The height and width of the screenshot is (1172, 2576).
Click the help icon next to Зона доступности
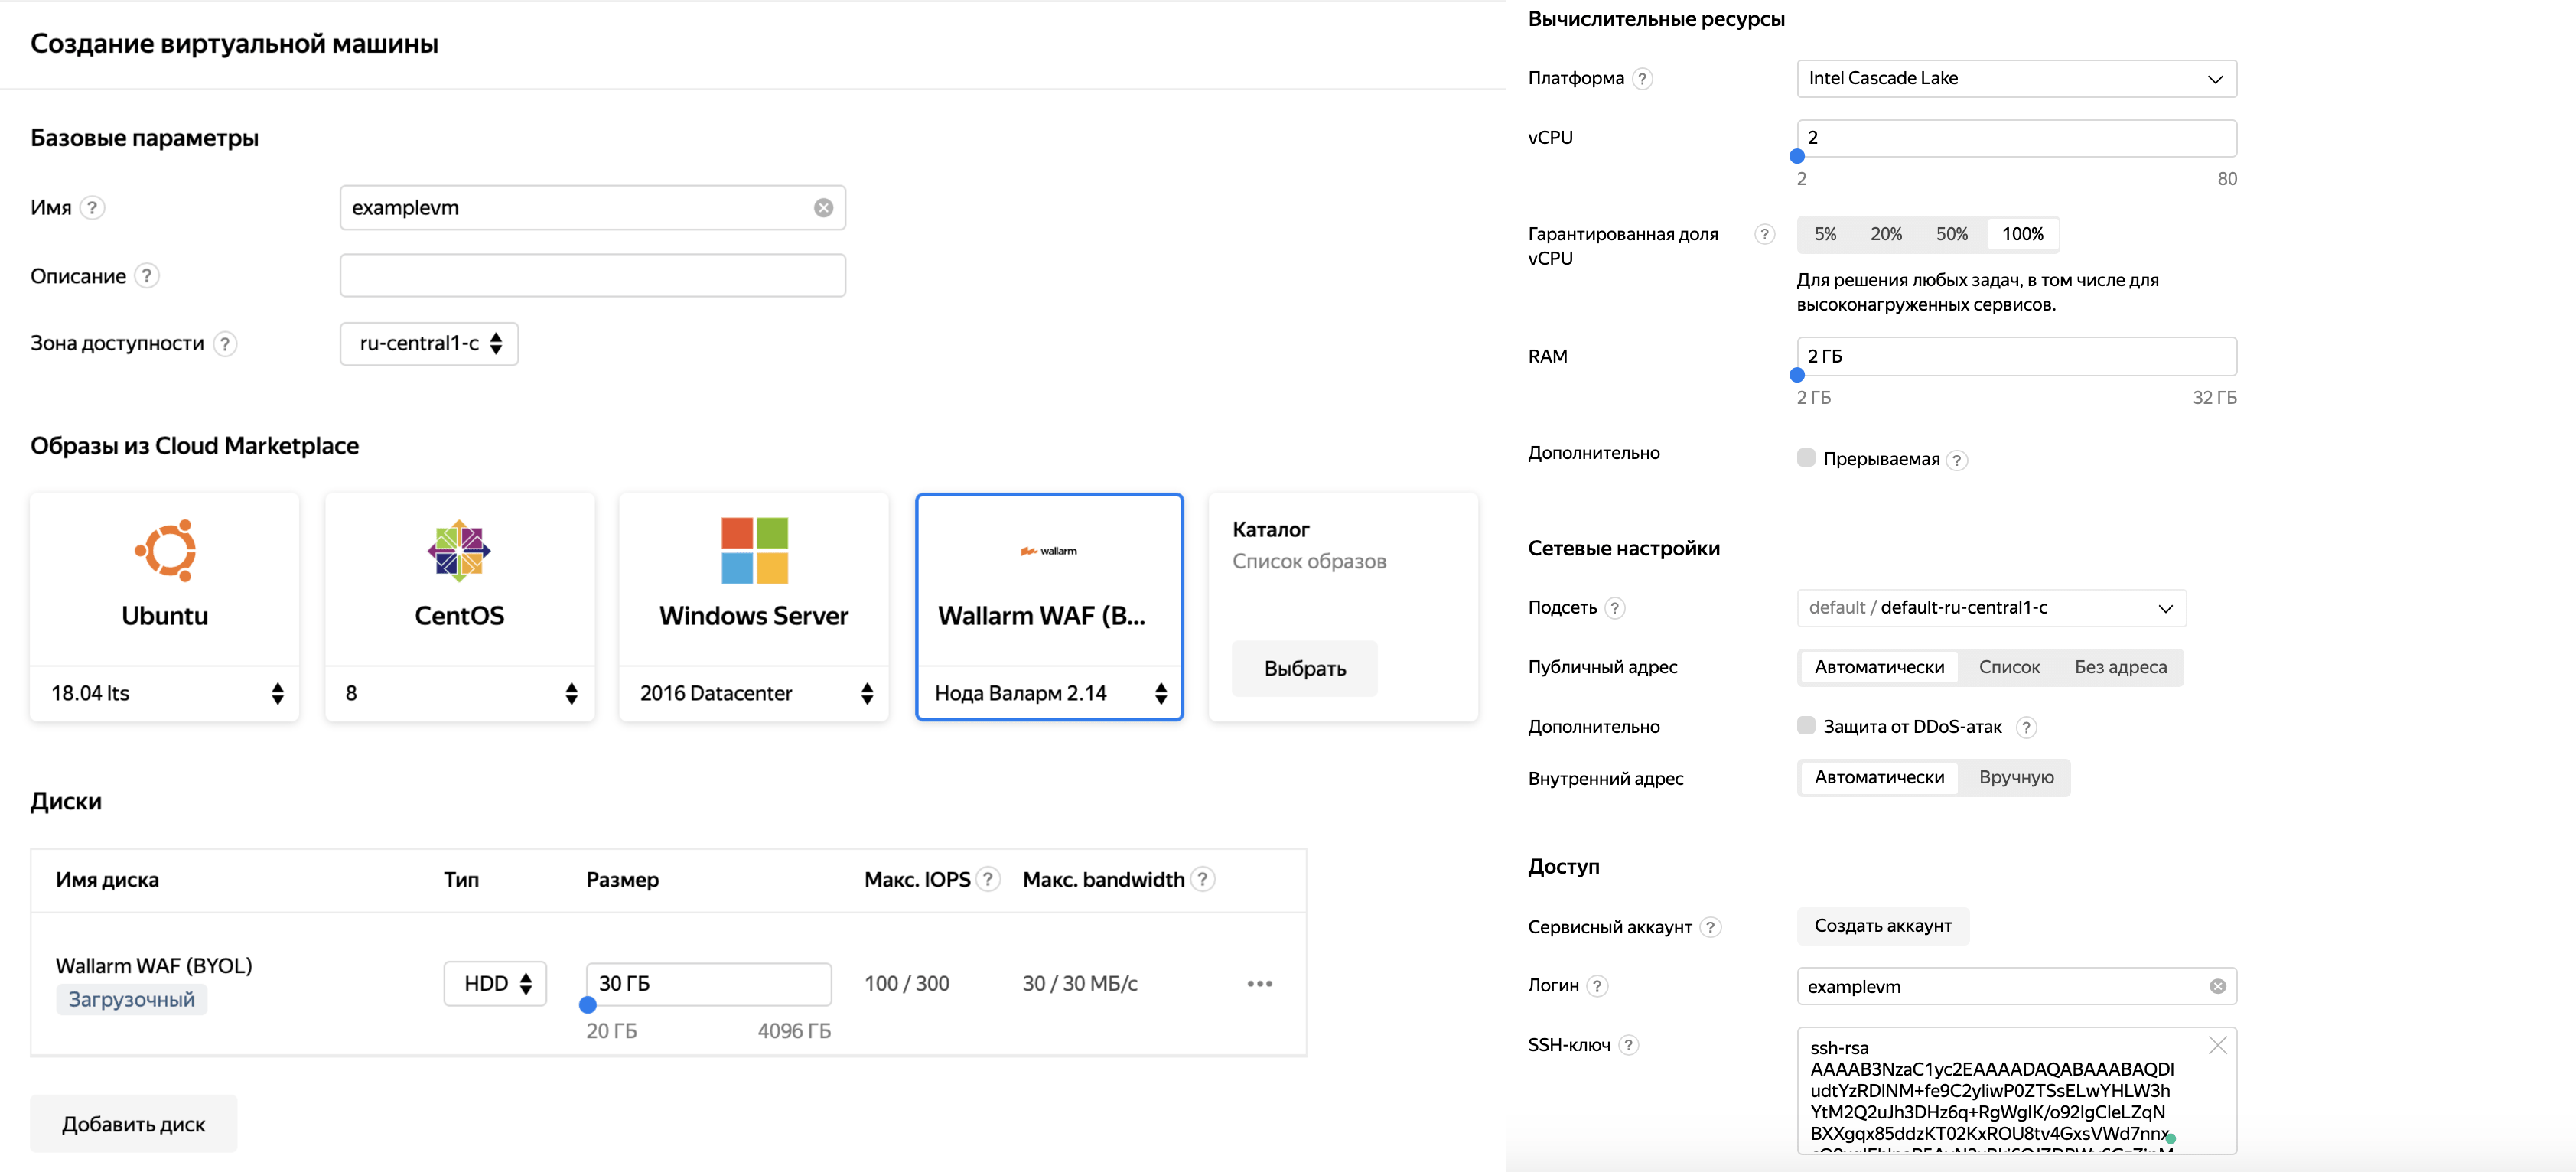[226, 344]
